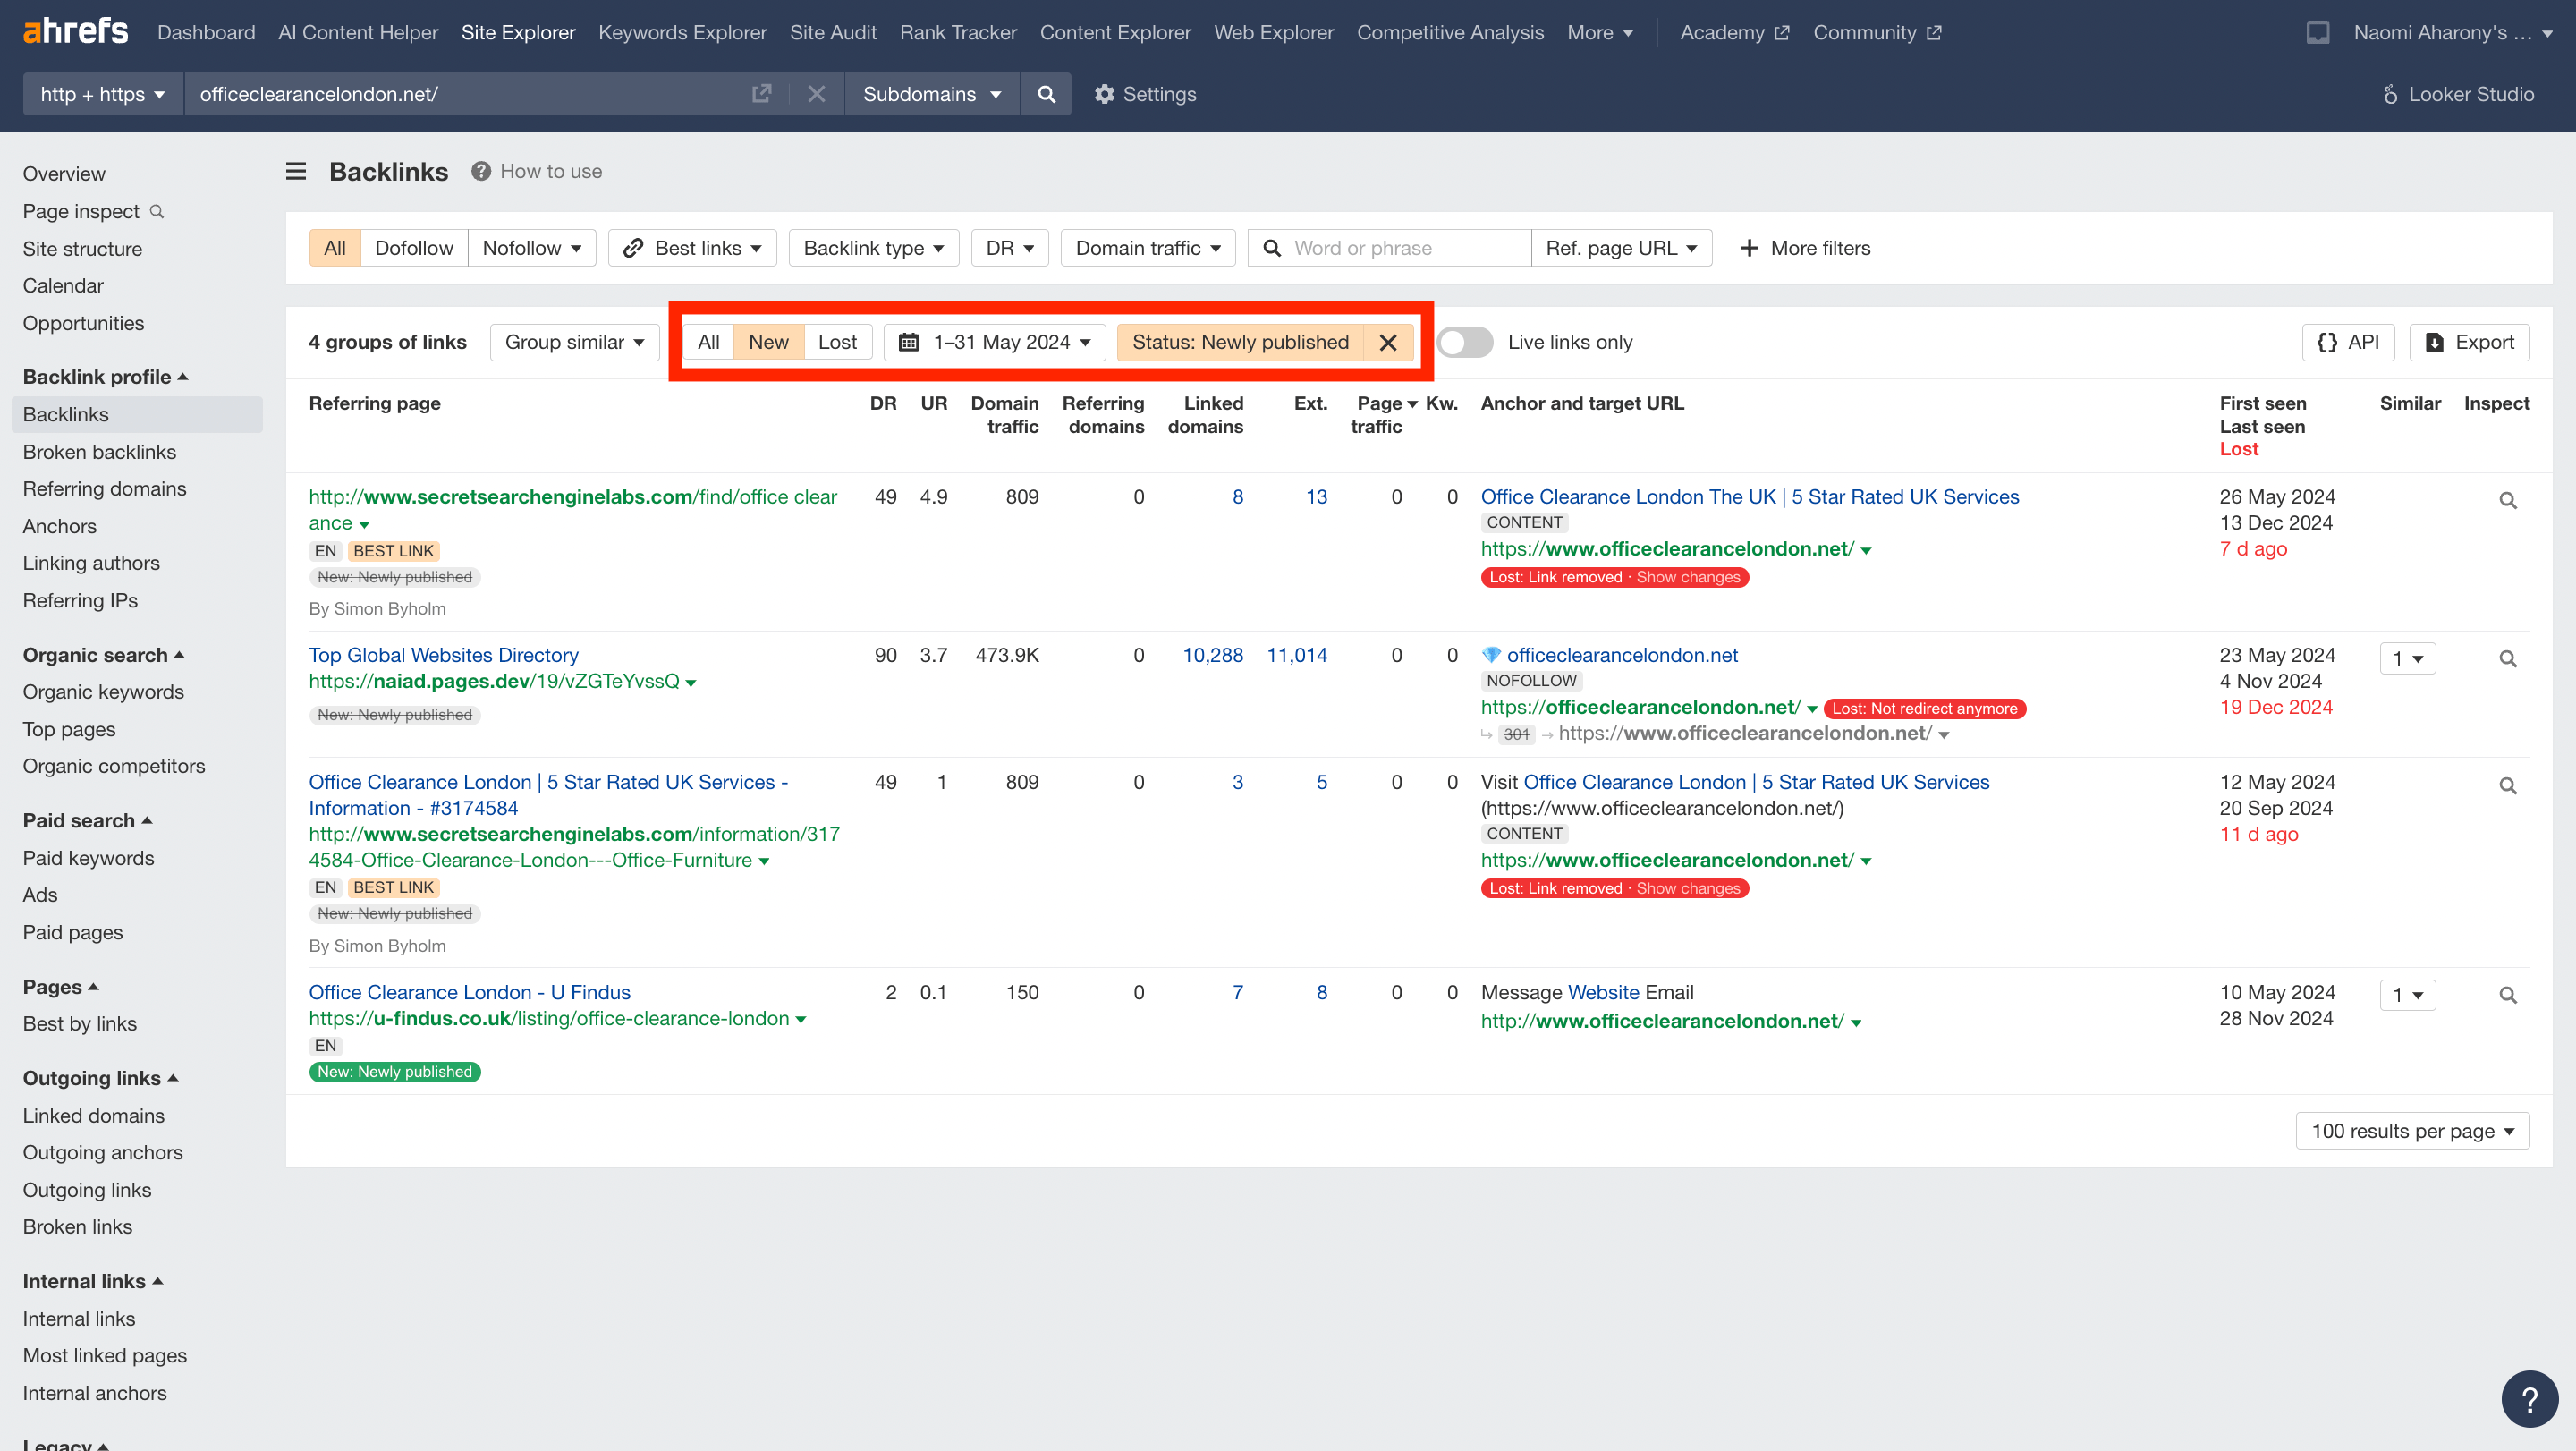Open Broken backlinks in sidebar
The width and height of the screenshot is (2576, 1451).
coord(99,452)
